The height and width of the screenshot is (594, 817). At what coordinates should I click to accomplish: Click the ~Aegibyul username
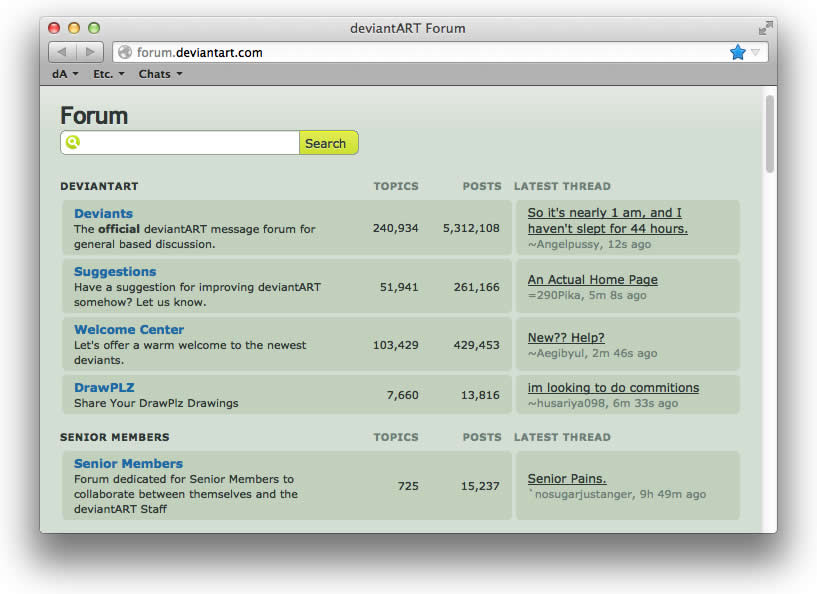click(556, 353)
